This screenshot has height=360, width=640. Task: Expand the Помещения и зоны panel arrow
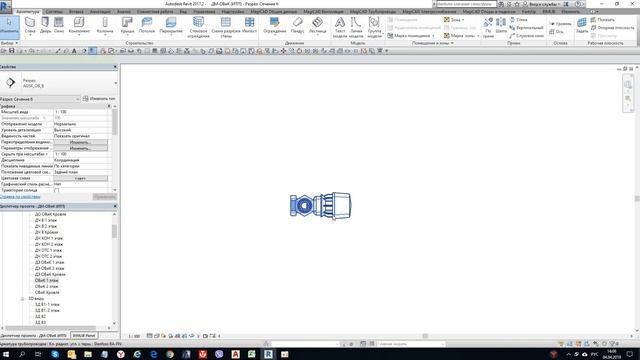(x=452, y=43)
